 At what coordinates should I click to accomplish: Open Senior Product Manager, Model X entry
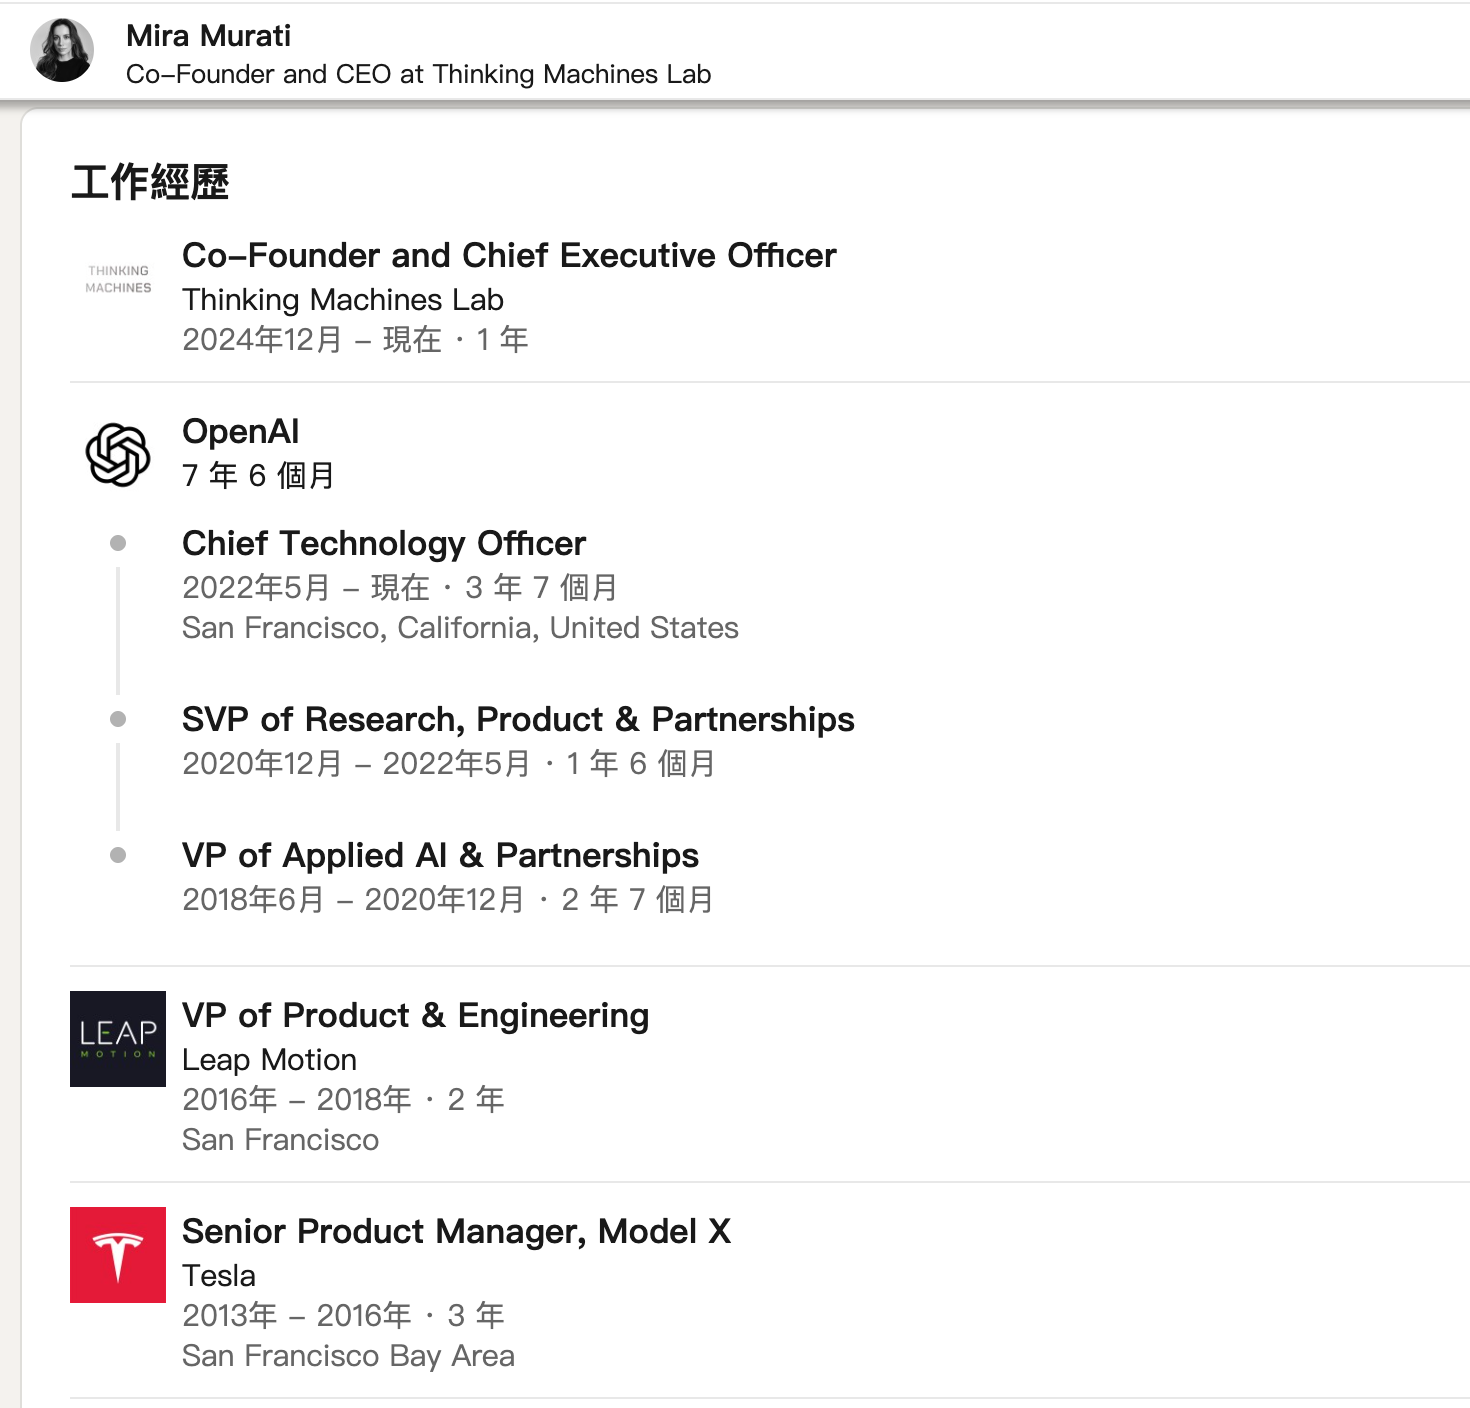(456, 1232)
